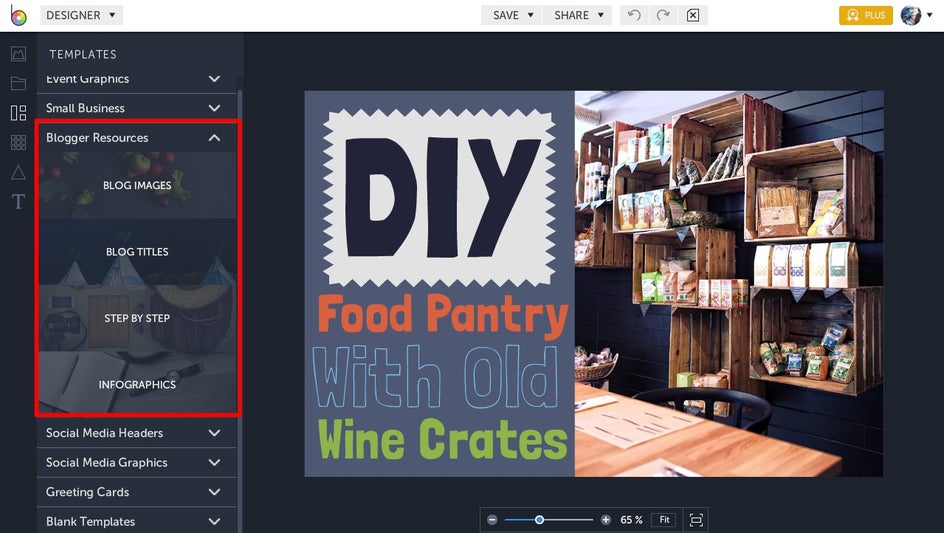Adjust the zoom slider handle
Screen dimensions: 944x533
[539, 520]
